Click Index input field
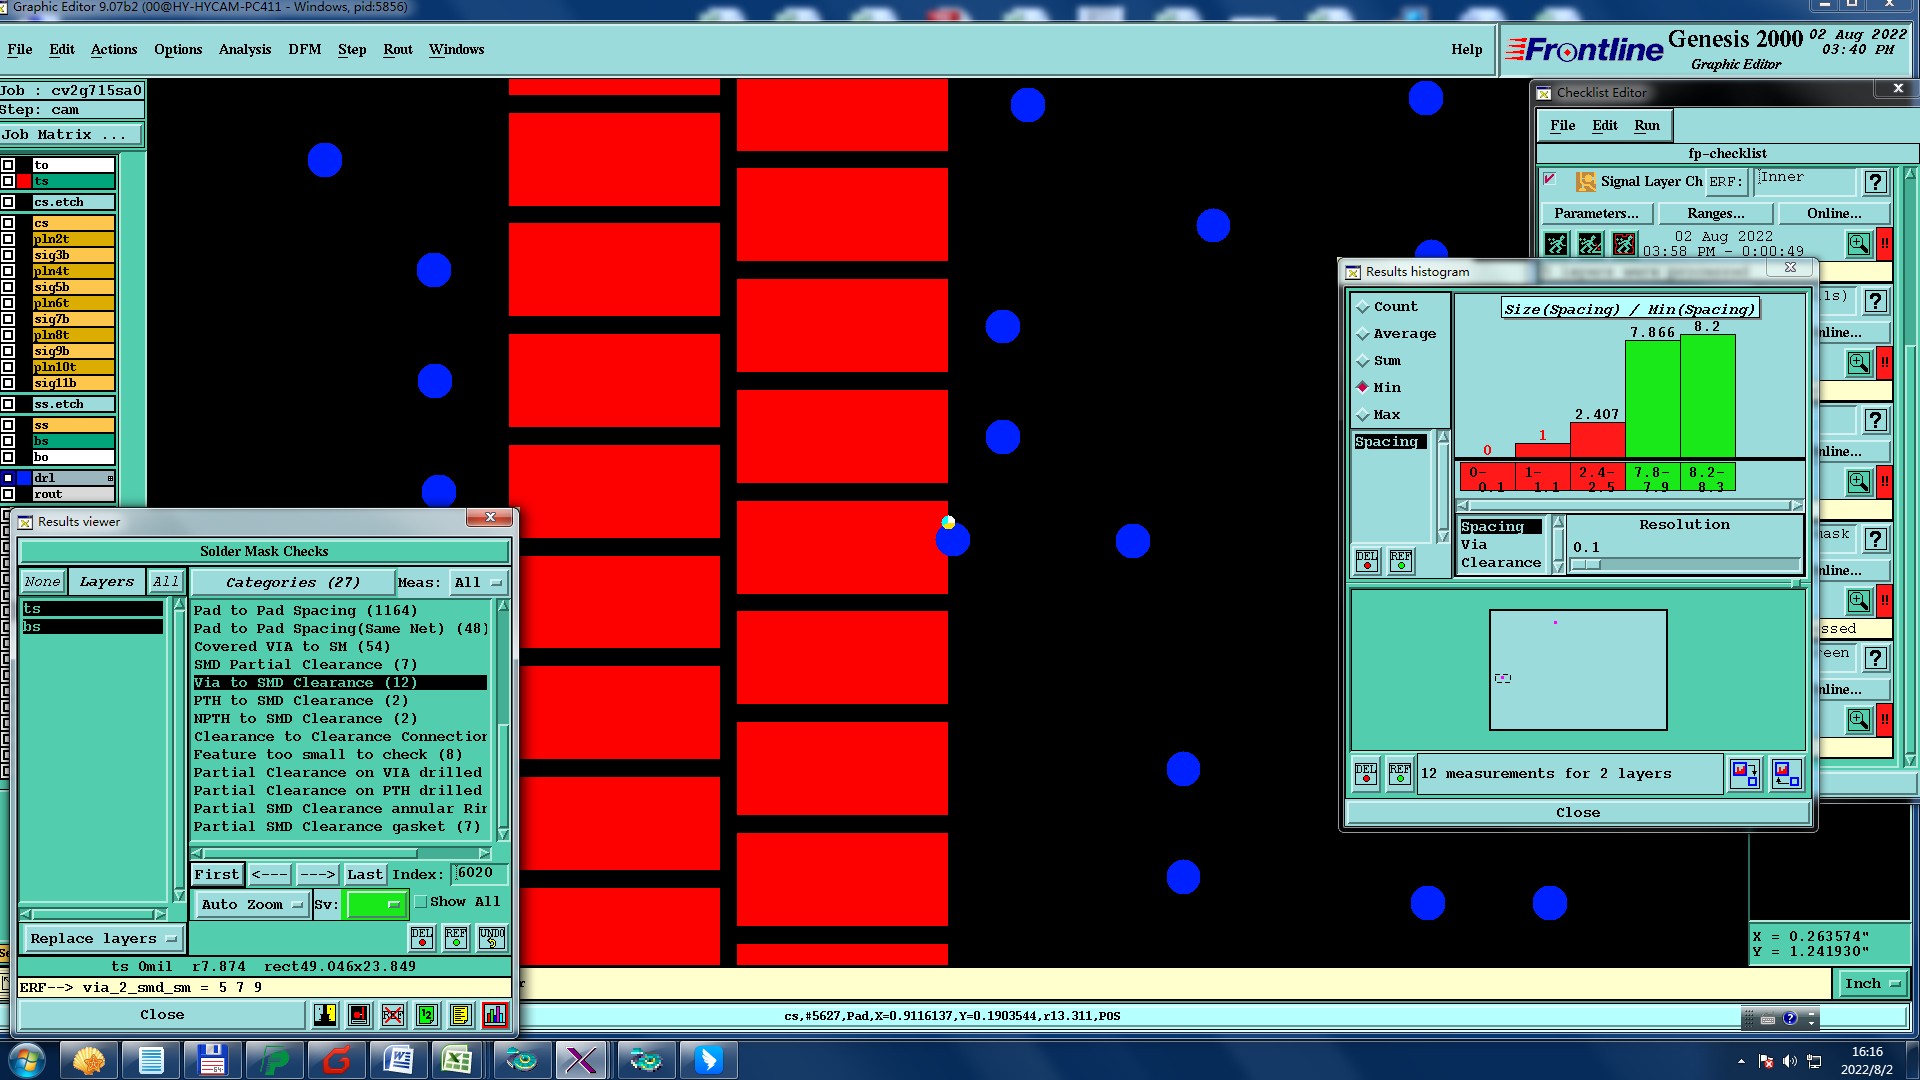This screenshot has width=1920, height=1080. pyautogui.click(x=479, y=874)
